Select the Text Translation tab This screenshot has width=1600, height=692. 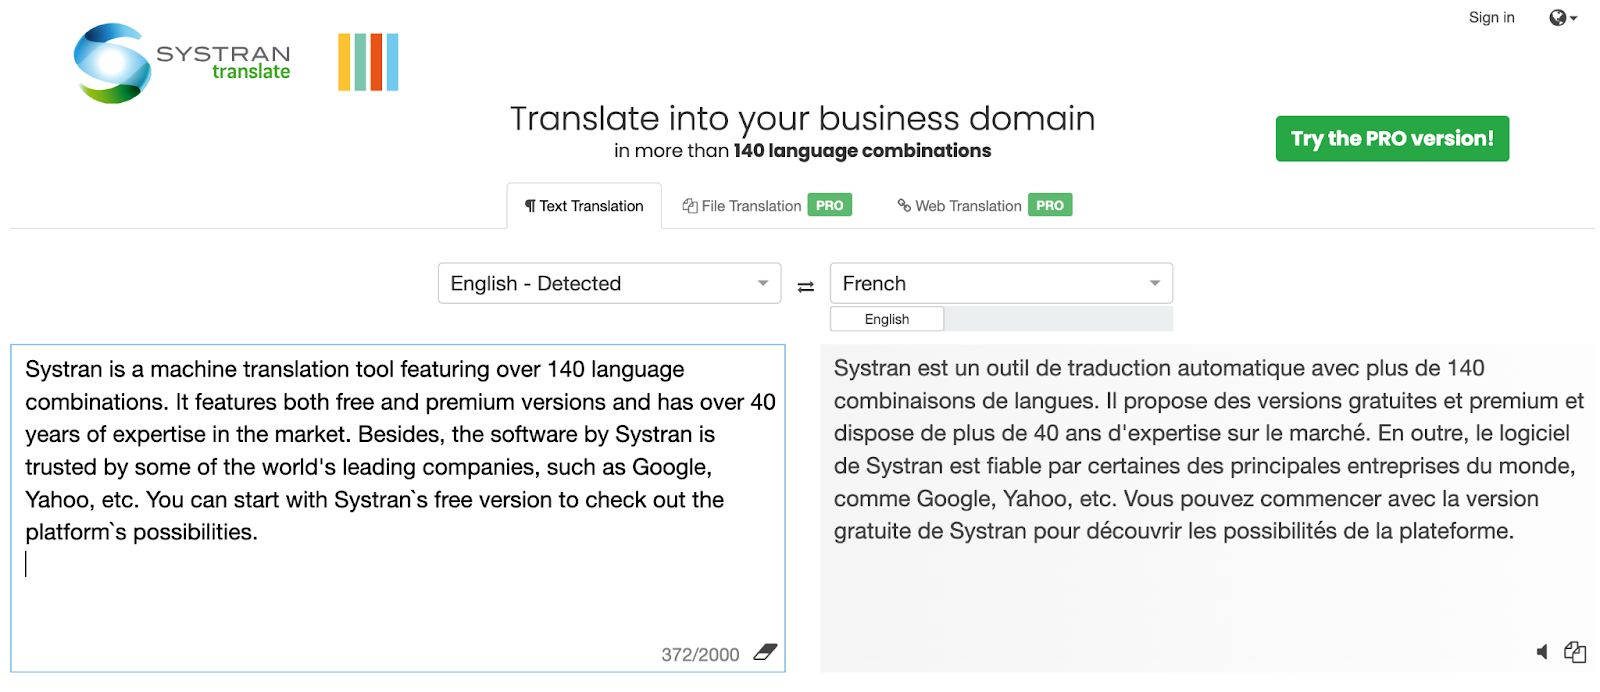coord(584,206)
